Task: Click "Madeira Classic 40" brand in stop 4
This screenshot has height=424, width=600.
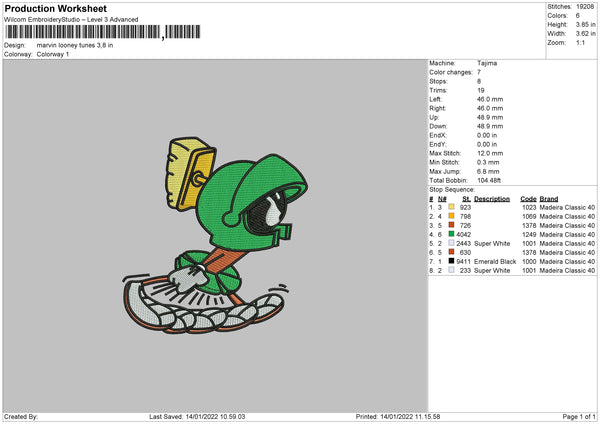Action: (567, 235)
